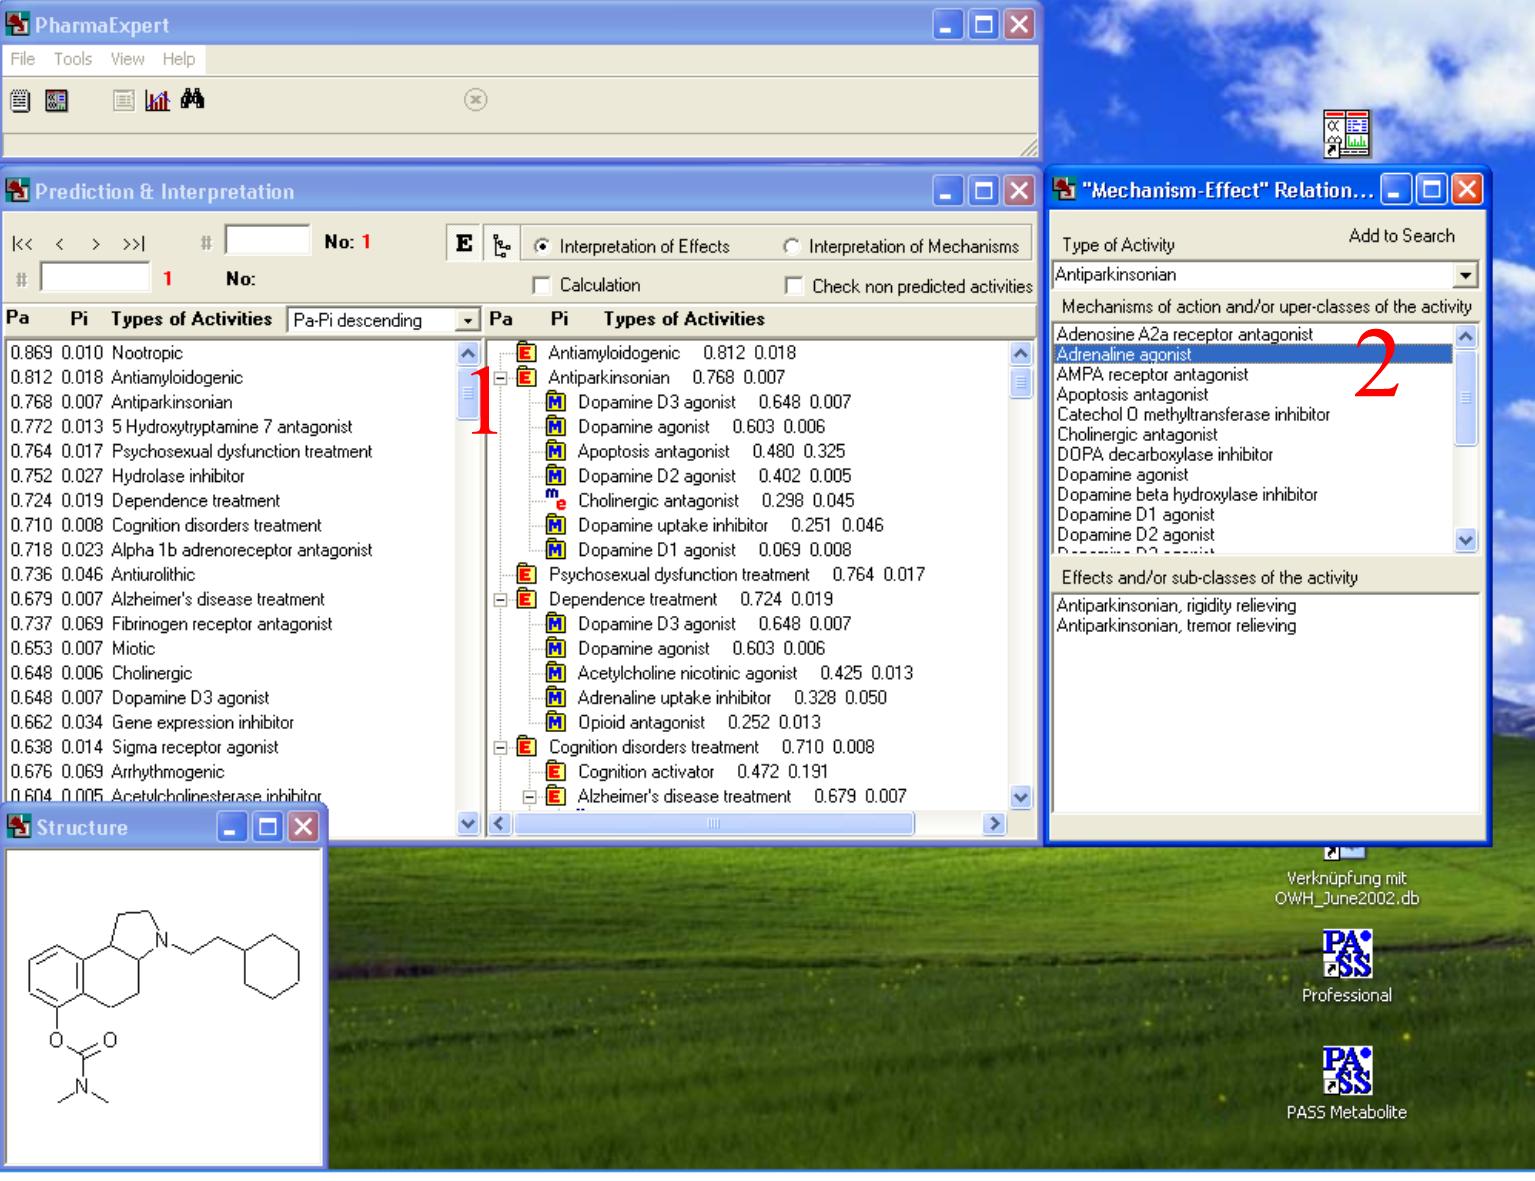Open the Help menu
Image resolution: width=1535 pixels, height=1181 pixels.
(179, 59)
